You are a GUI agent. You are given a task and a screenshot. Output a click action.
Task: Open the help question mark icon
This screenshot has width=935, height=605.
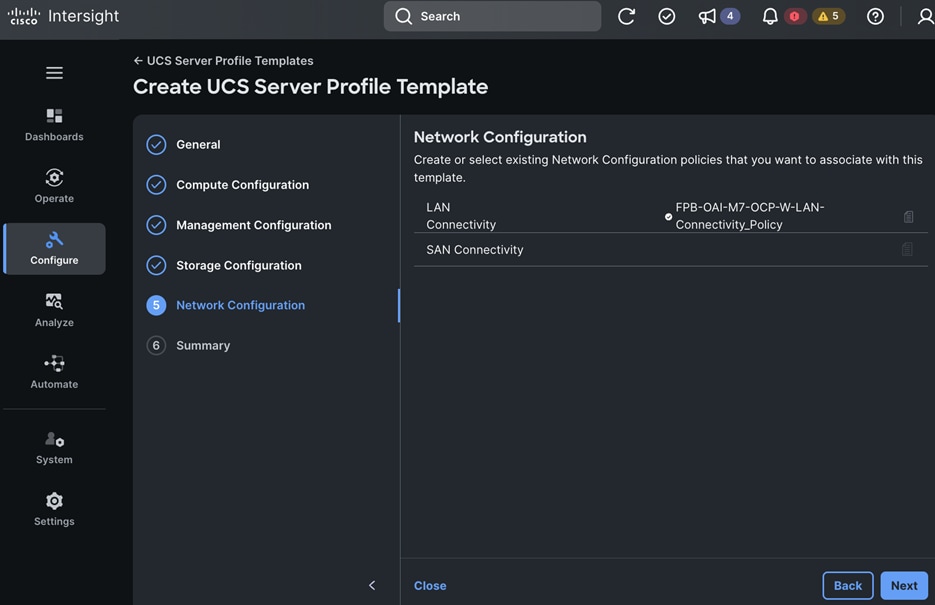(875, 16)
